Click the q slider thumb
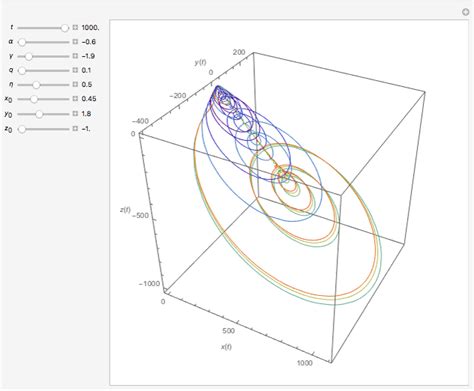 click(x=22, y=71)
